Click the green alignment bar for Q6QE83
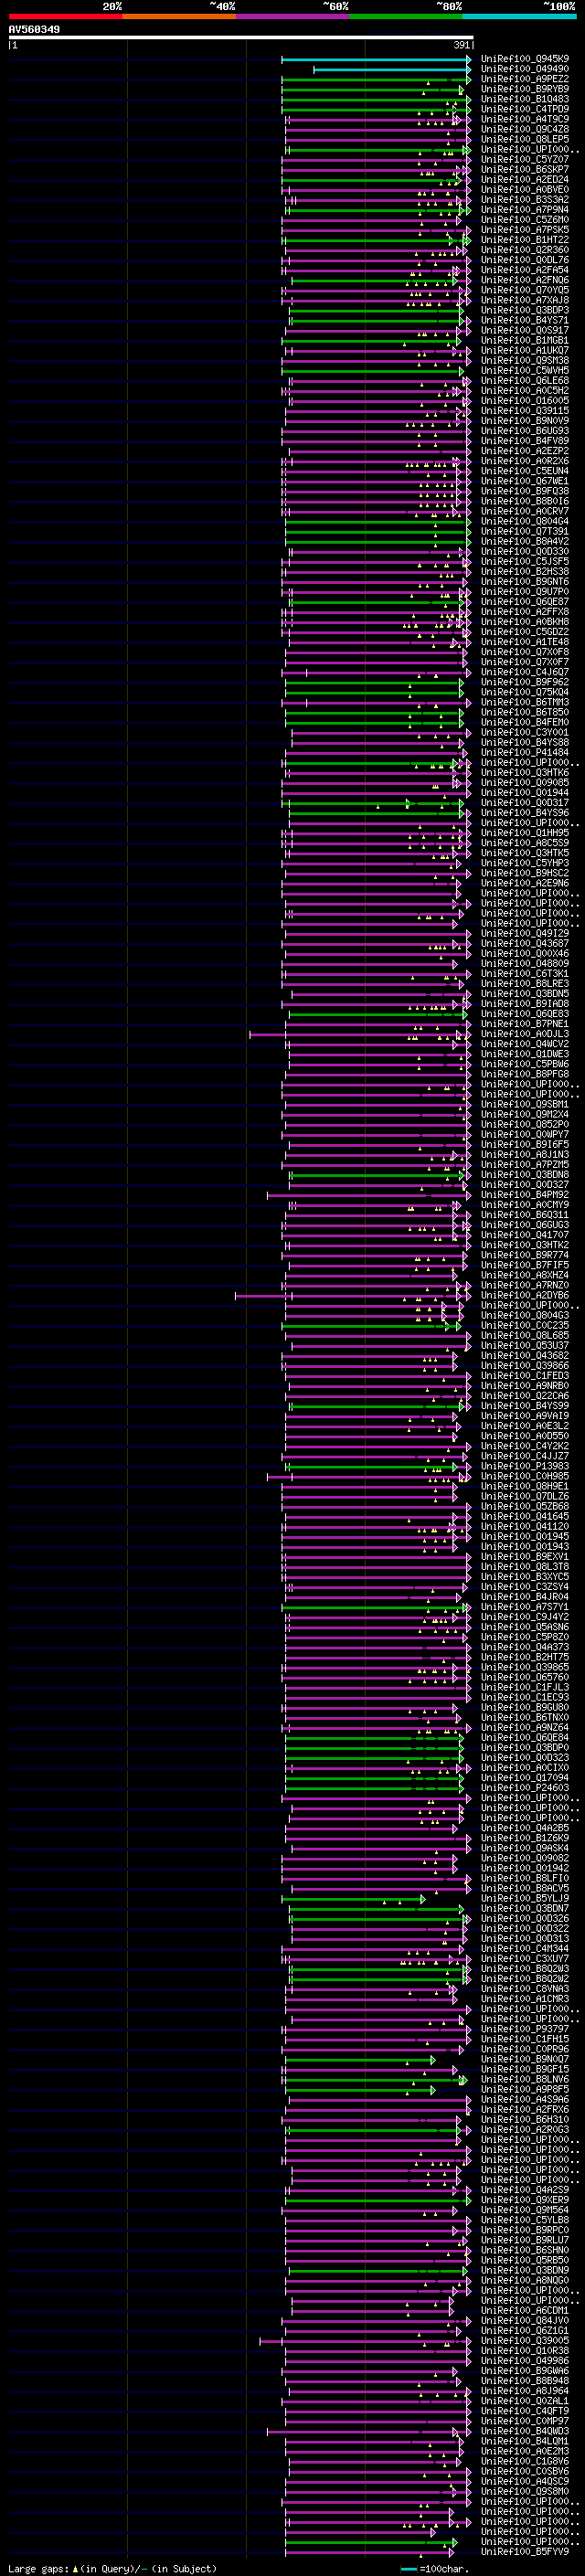Screen dimensions: 585x2576 pos(379,1015)
